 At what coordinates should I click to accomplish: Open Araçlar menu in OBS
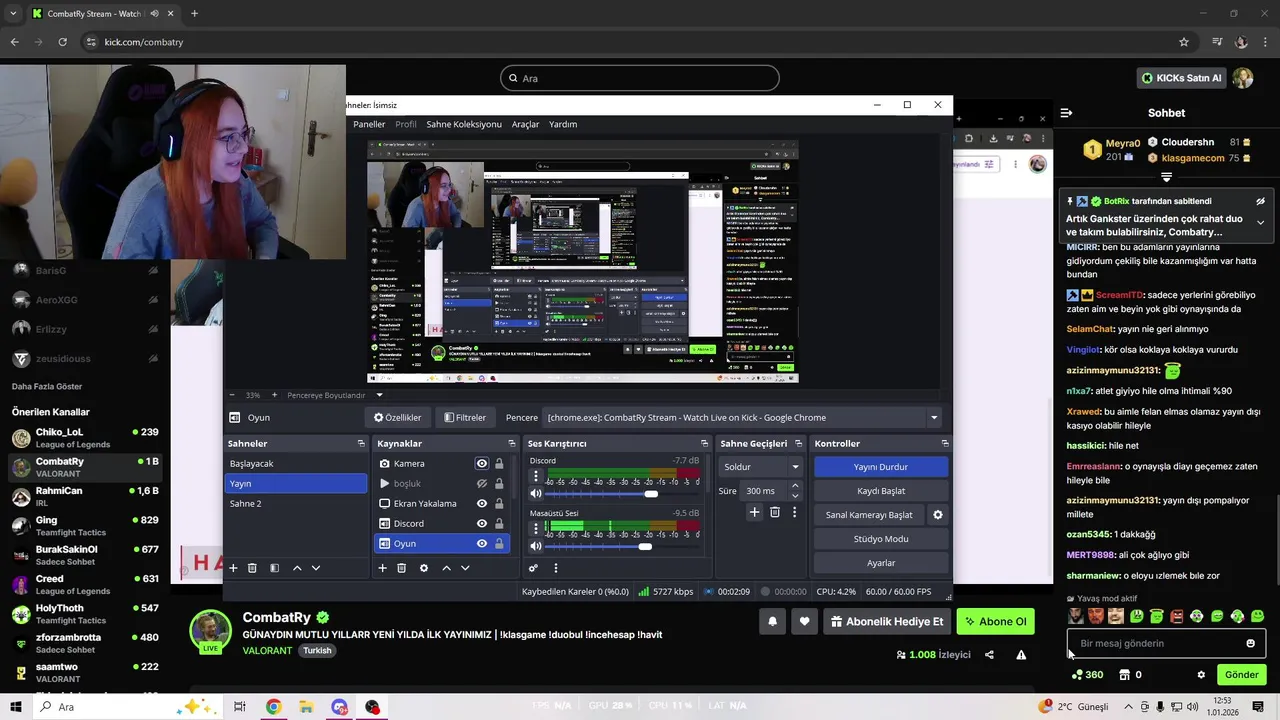coord(525,124)
